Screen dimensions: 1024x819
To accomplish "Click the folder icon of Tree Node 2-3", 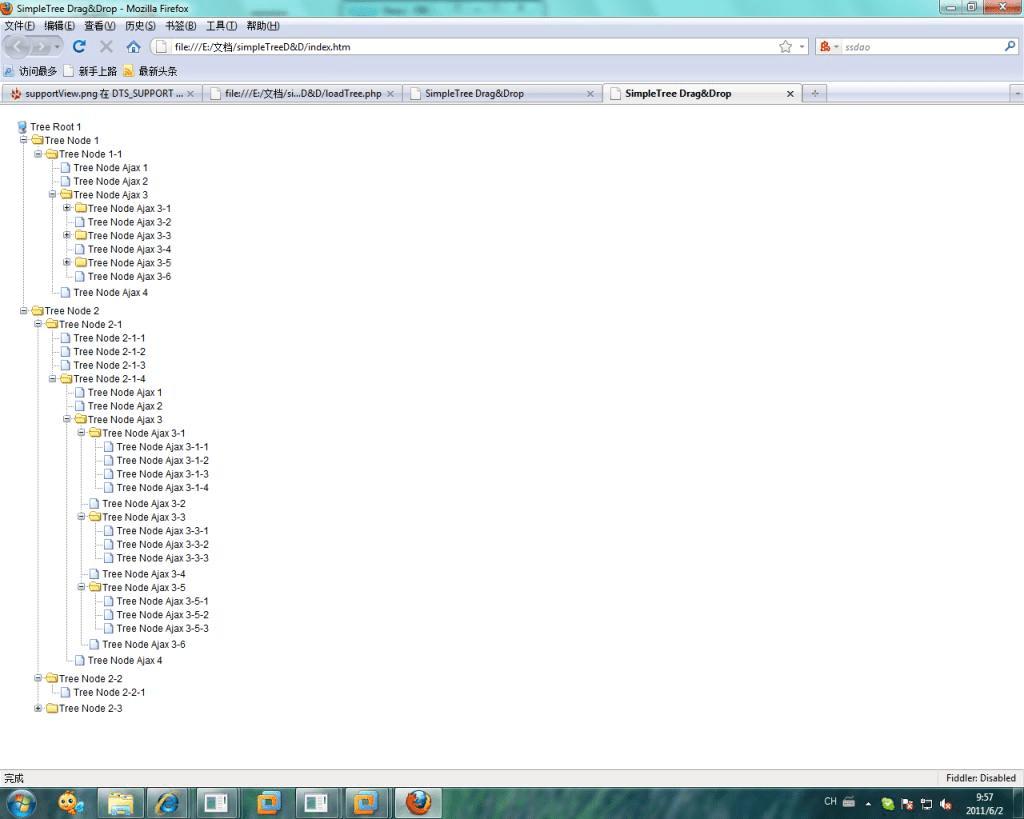I will pyautogui.click(x=52, y=709).
